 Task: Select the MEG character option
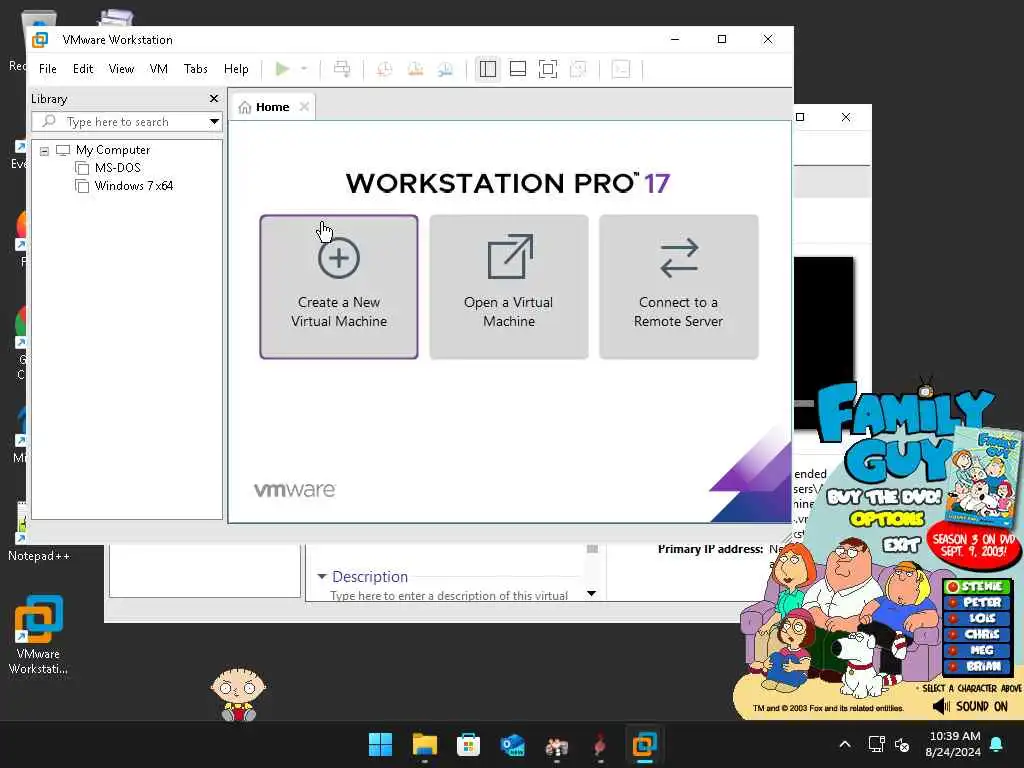tap(977, 650)
